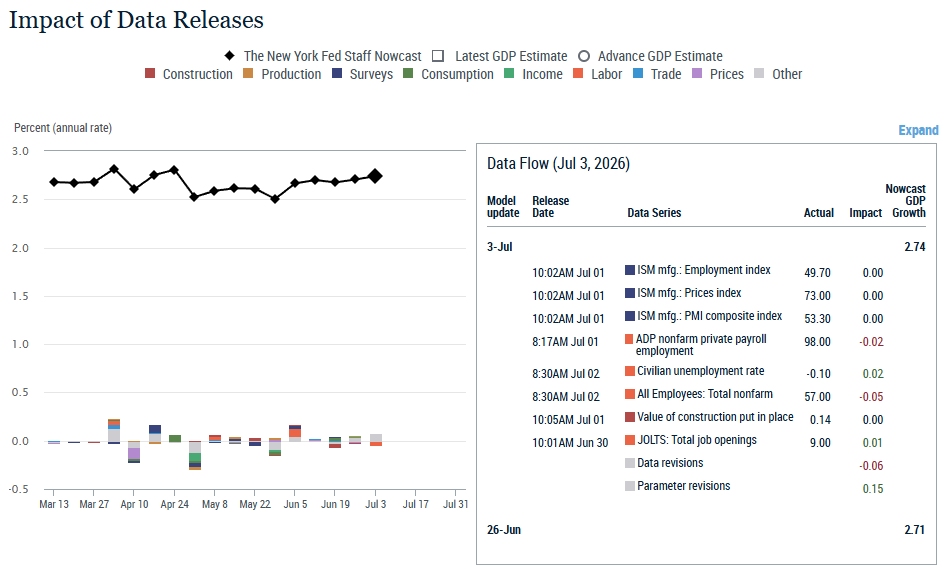Click the JOLTS: Total job openings series
The width and height of the screenshot is (945, 569).
697,440
